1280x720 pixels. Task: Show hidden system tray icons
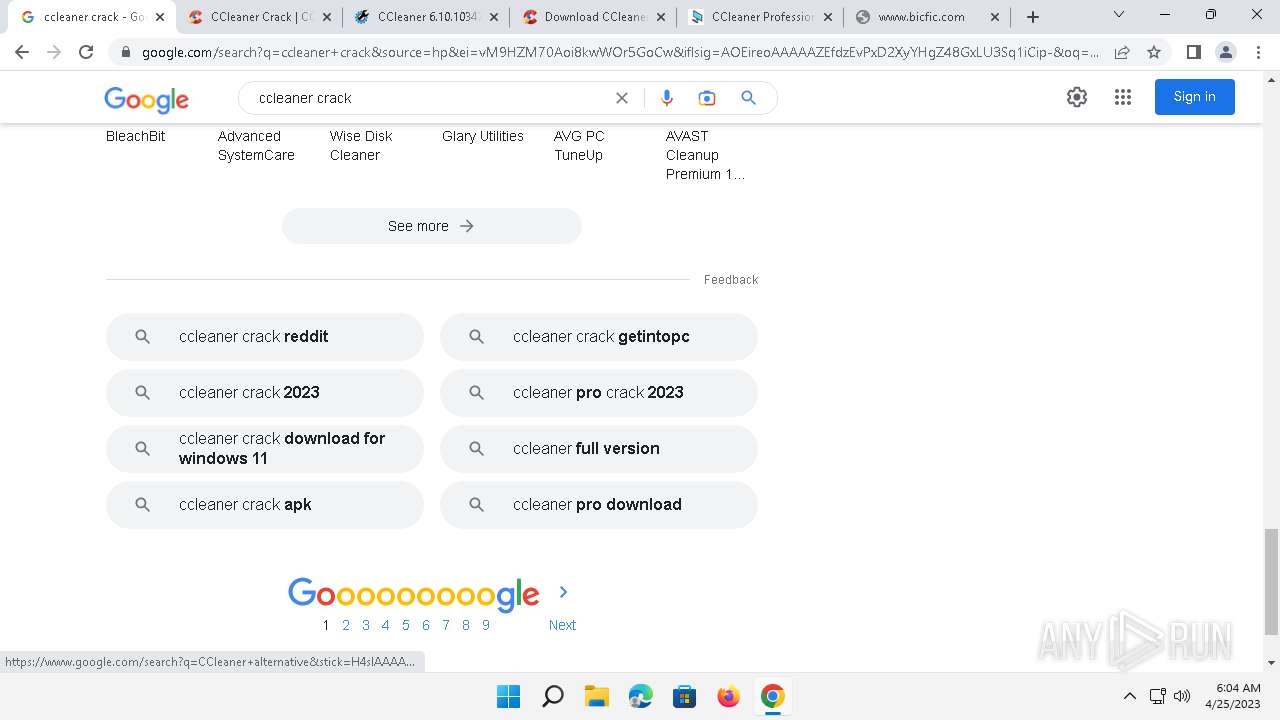(x=1130, y=696)
